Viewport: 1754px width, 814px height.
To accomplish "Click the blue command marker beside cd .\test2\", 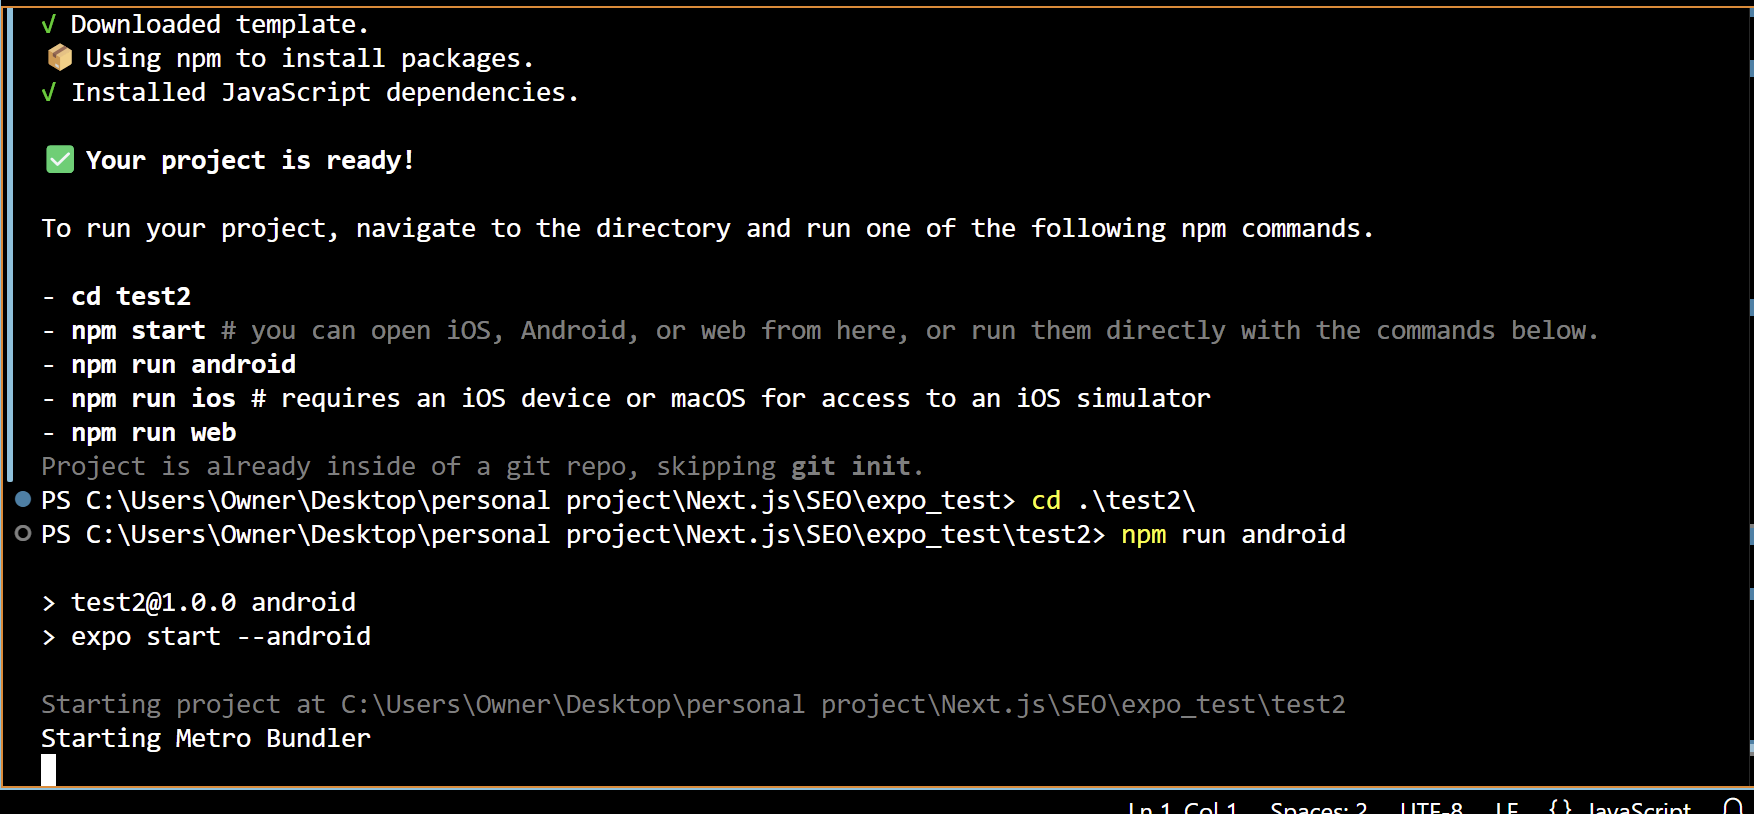I will coord(23,499).
